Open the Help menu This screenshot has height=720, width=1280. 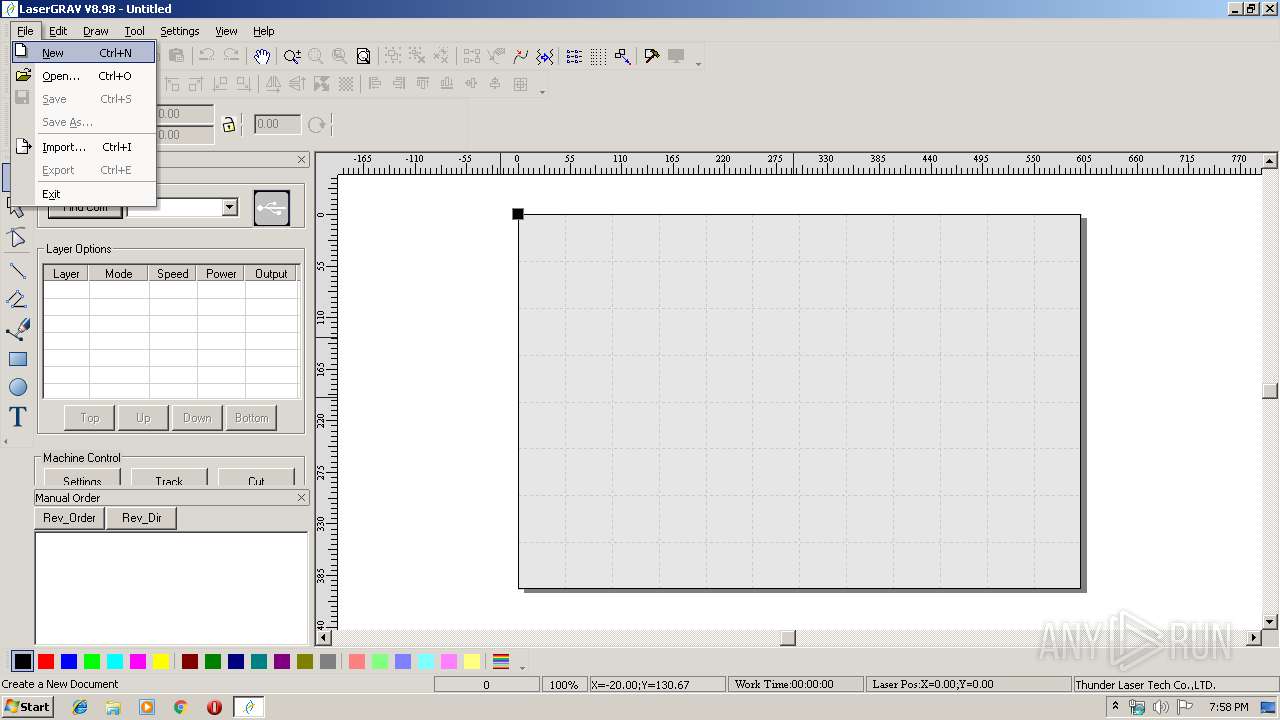[264, 31]
